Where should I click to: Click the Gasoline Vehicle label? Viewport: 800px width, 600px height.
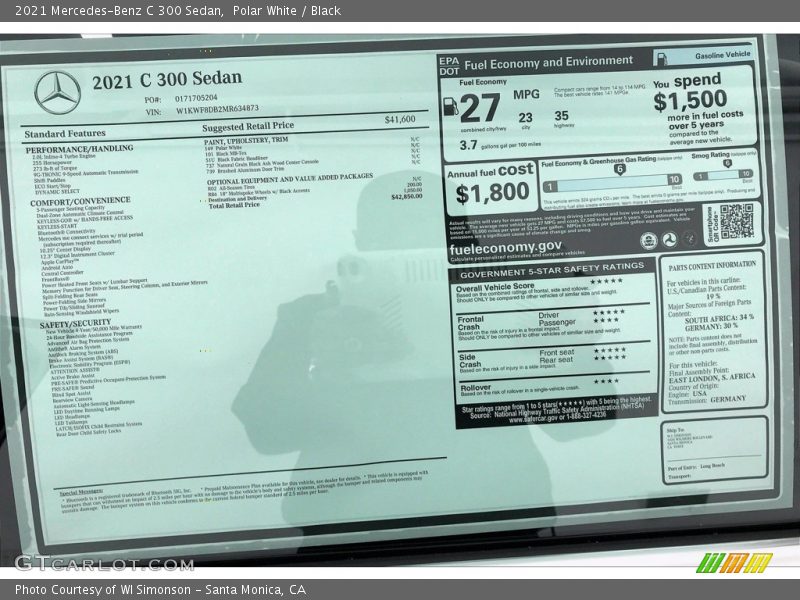pos(723,57)
